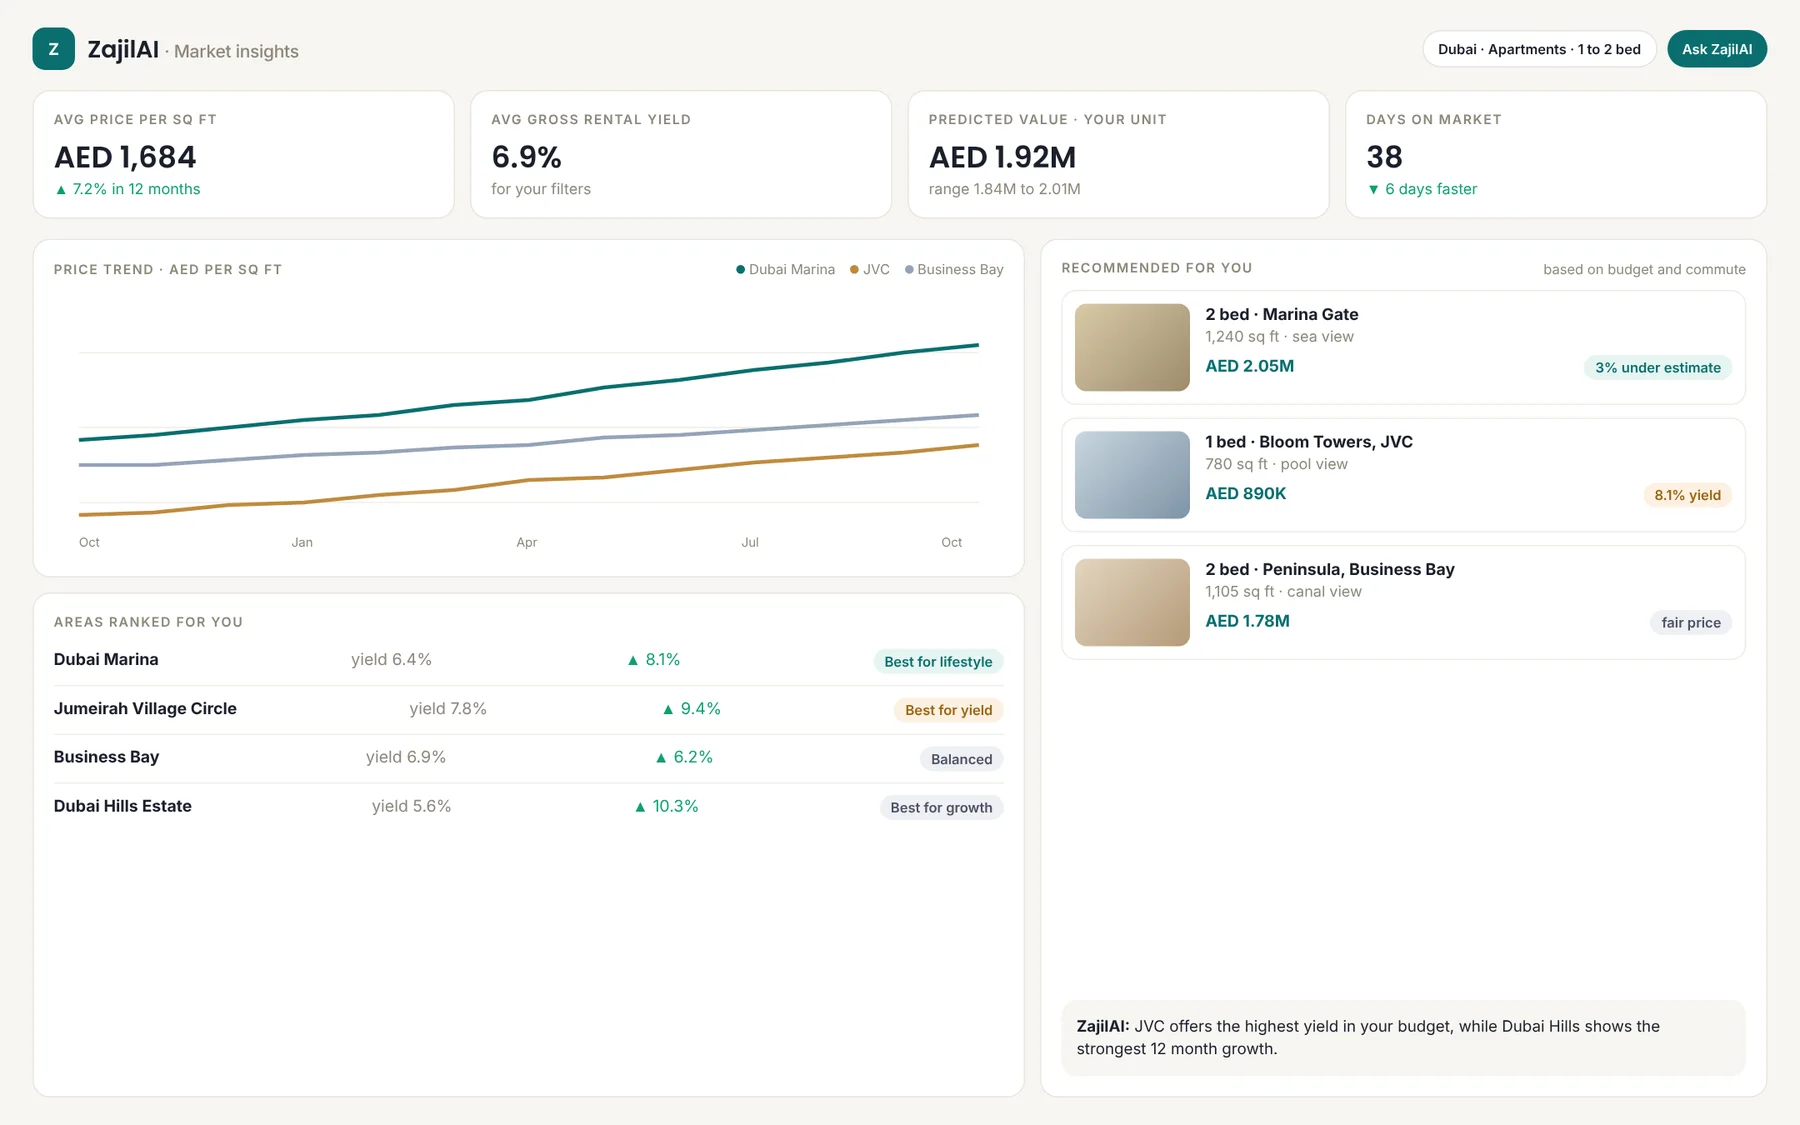Click the 7.2% in 12 months change

(127, 189)
